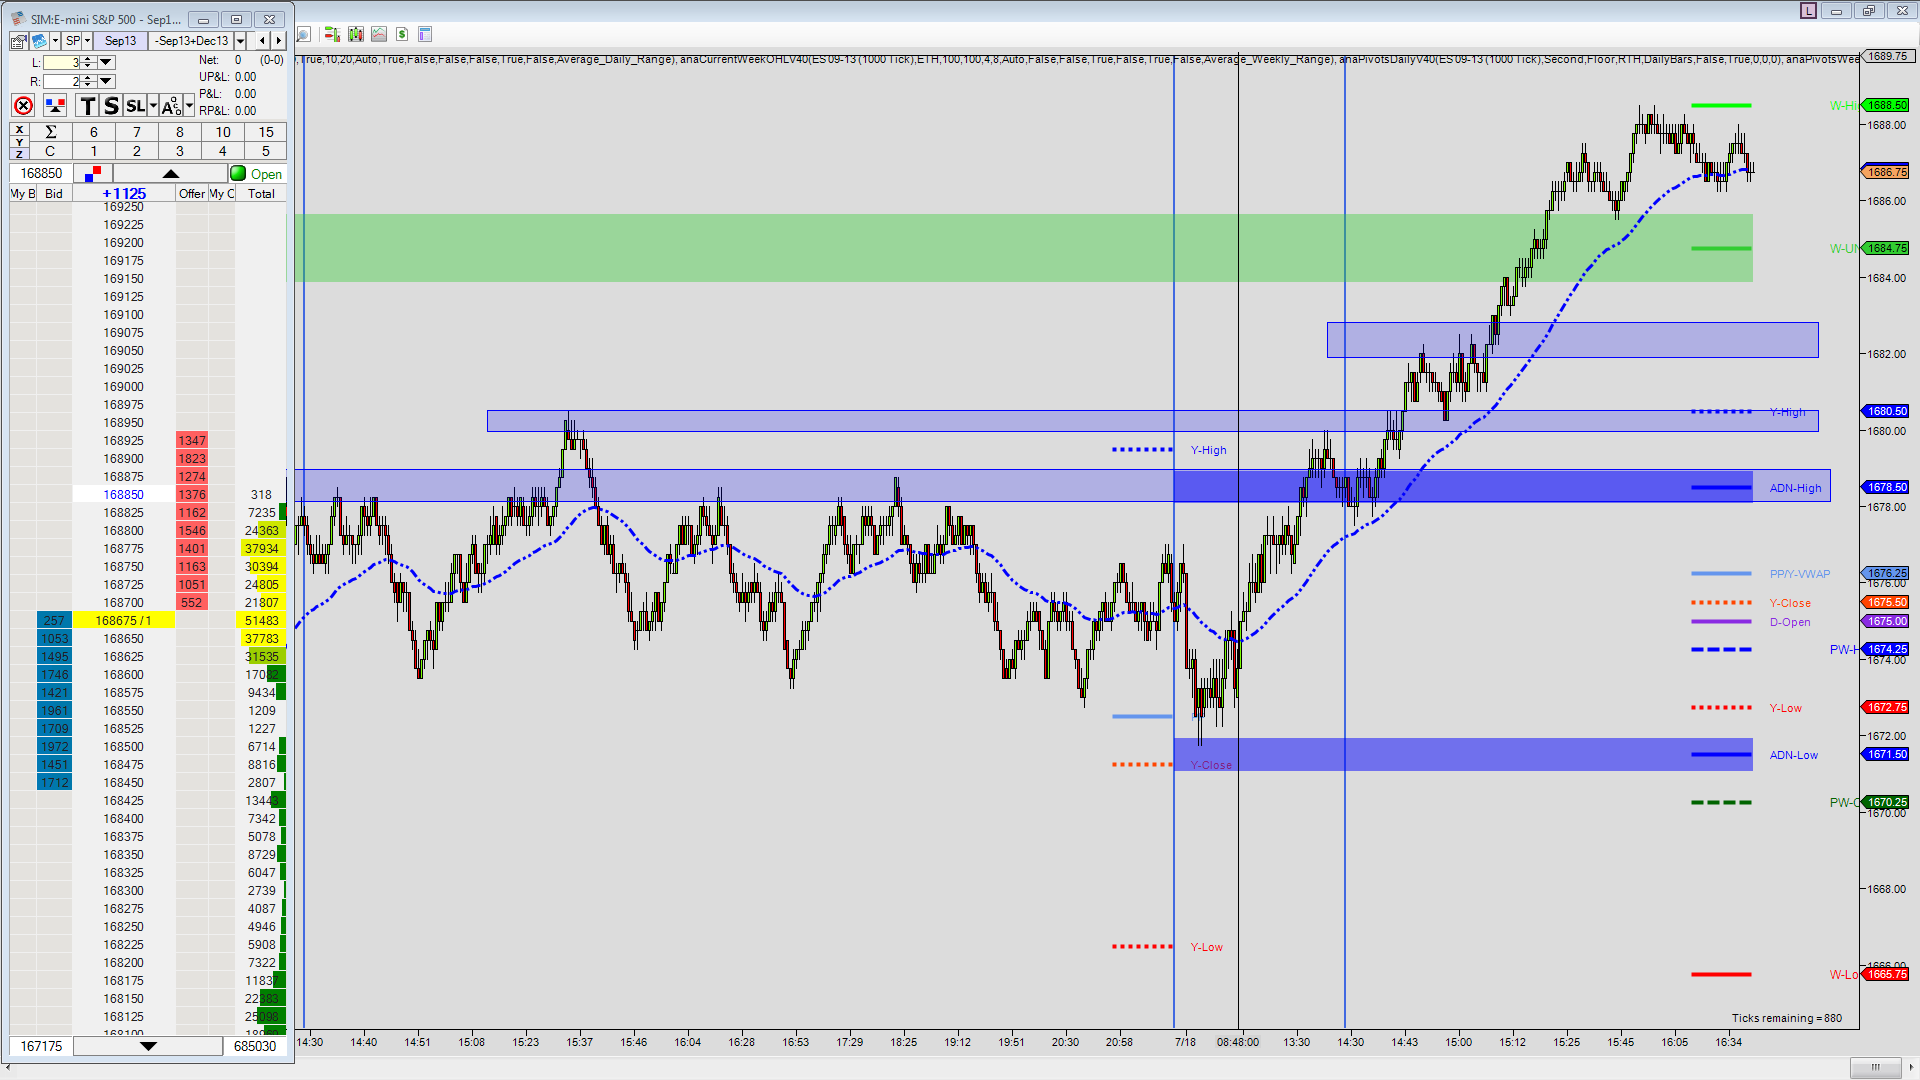Screen dimensions: 1920x1080
Task: Click the R quantity input field
Action: (x=61, y=81)
